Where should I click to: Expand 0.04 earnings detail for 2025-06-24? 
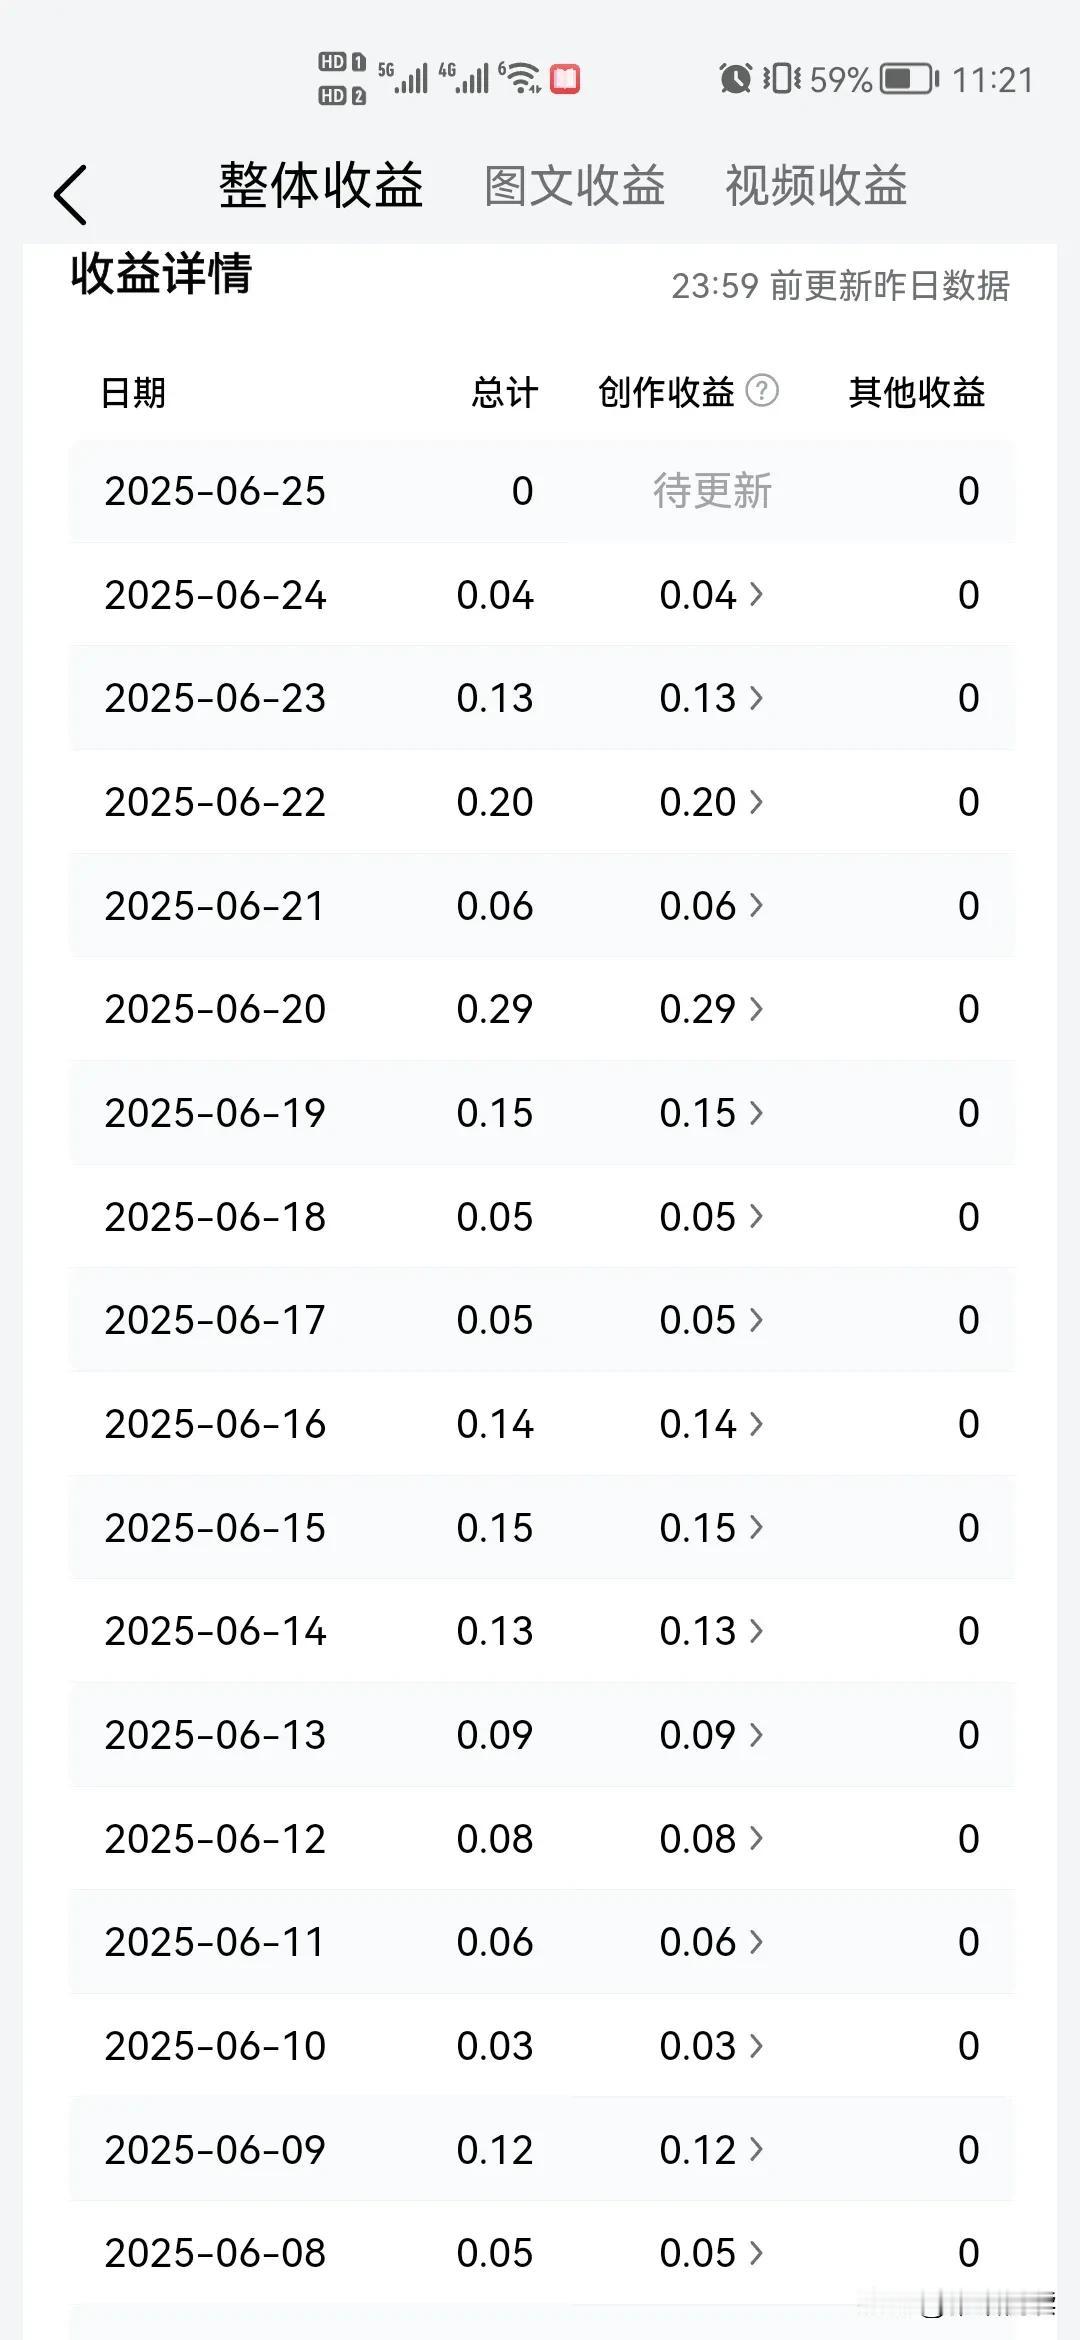(711, 595)
